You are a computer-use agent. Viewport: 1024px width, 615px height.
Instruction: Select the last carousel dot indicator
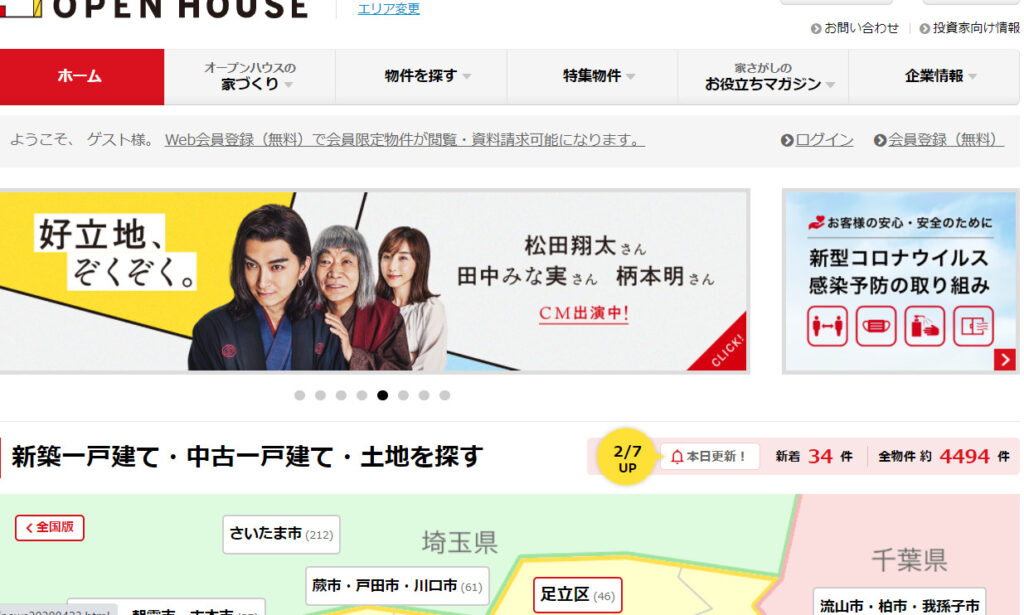click(x=445, y=395)
